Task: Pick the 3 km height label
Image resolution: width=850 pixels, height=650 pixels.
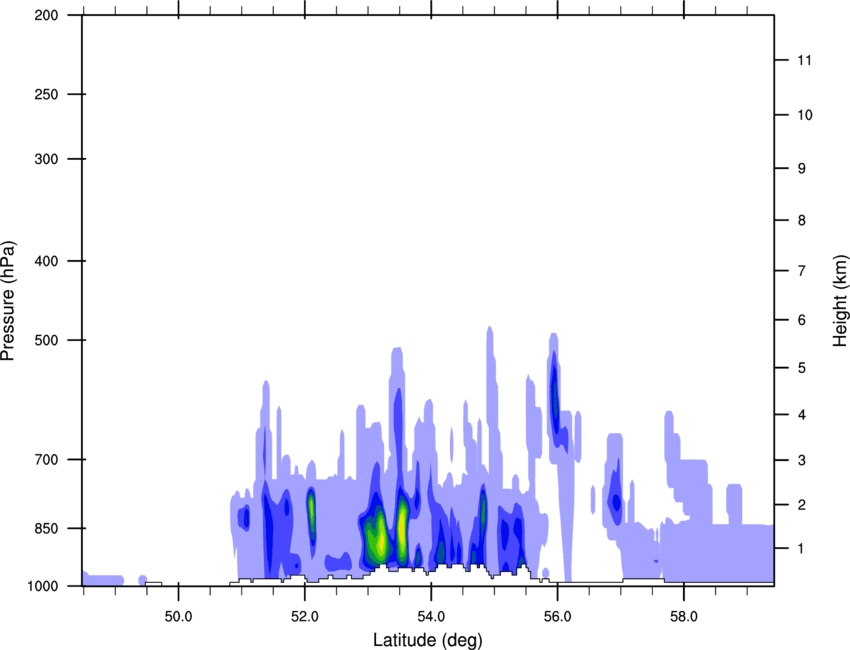Action: tap(801, 460)
